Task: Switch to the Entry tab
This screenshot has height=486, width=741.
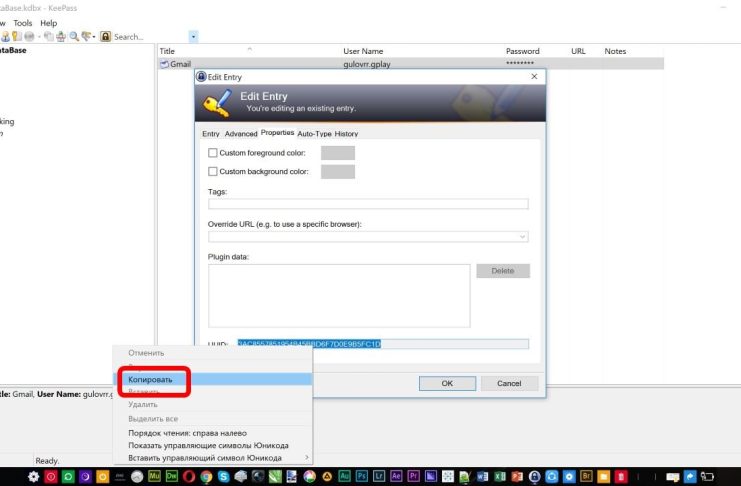Action: click(211, 134)
